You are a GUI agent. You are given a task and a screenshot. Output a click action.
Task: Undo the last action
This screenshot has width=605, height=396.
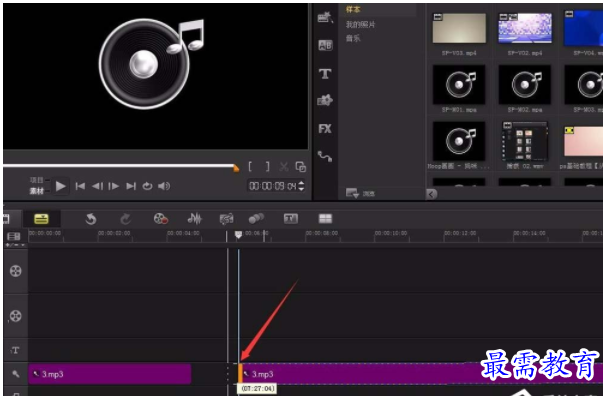pyautogui.click(x=91, y=219)
